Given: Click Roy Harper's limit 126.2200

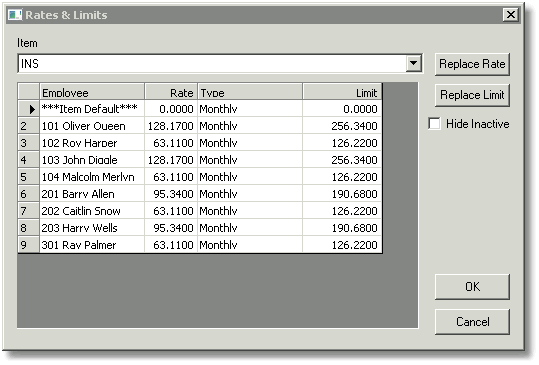Looking at the screenshot, I should (342, 143).
